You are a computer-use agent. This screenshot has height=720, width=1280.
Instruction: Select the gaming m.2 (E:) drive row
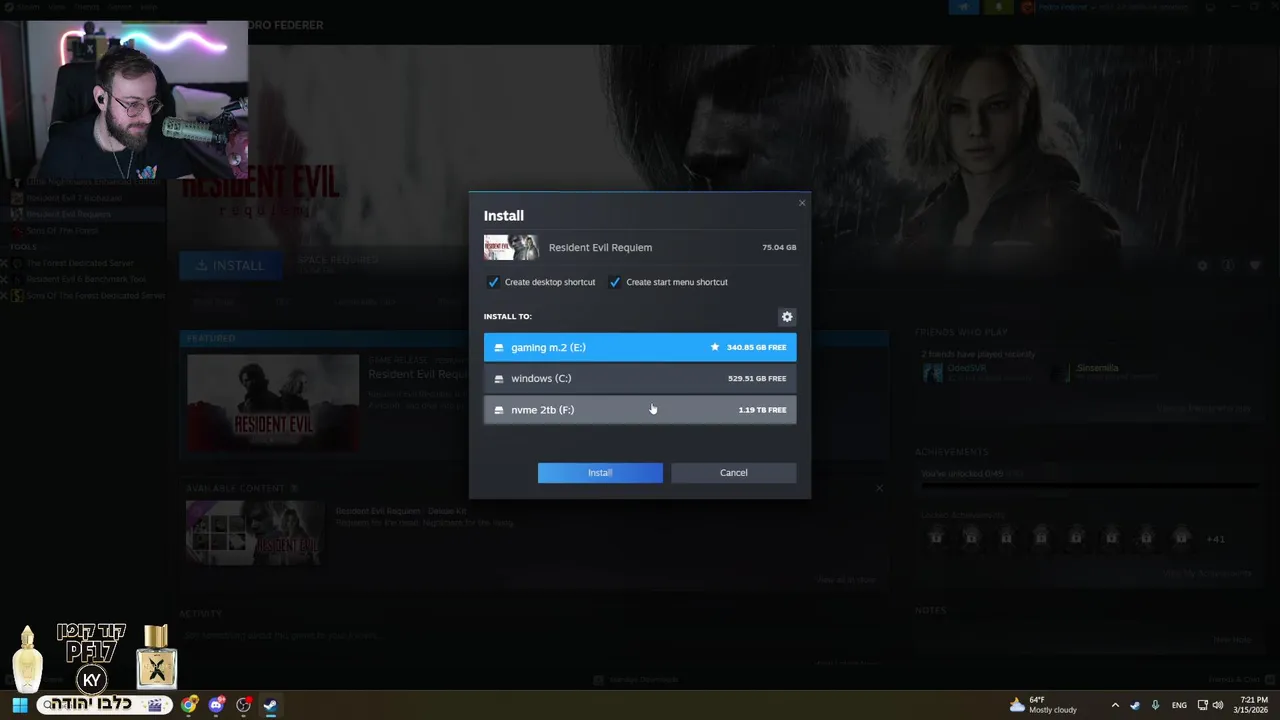click(x=640, y=347)
